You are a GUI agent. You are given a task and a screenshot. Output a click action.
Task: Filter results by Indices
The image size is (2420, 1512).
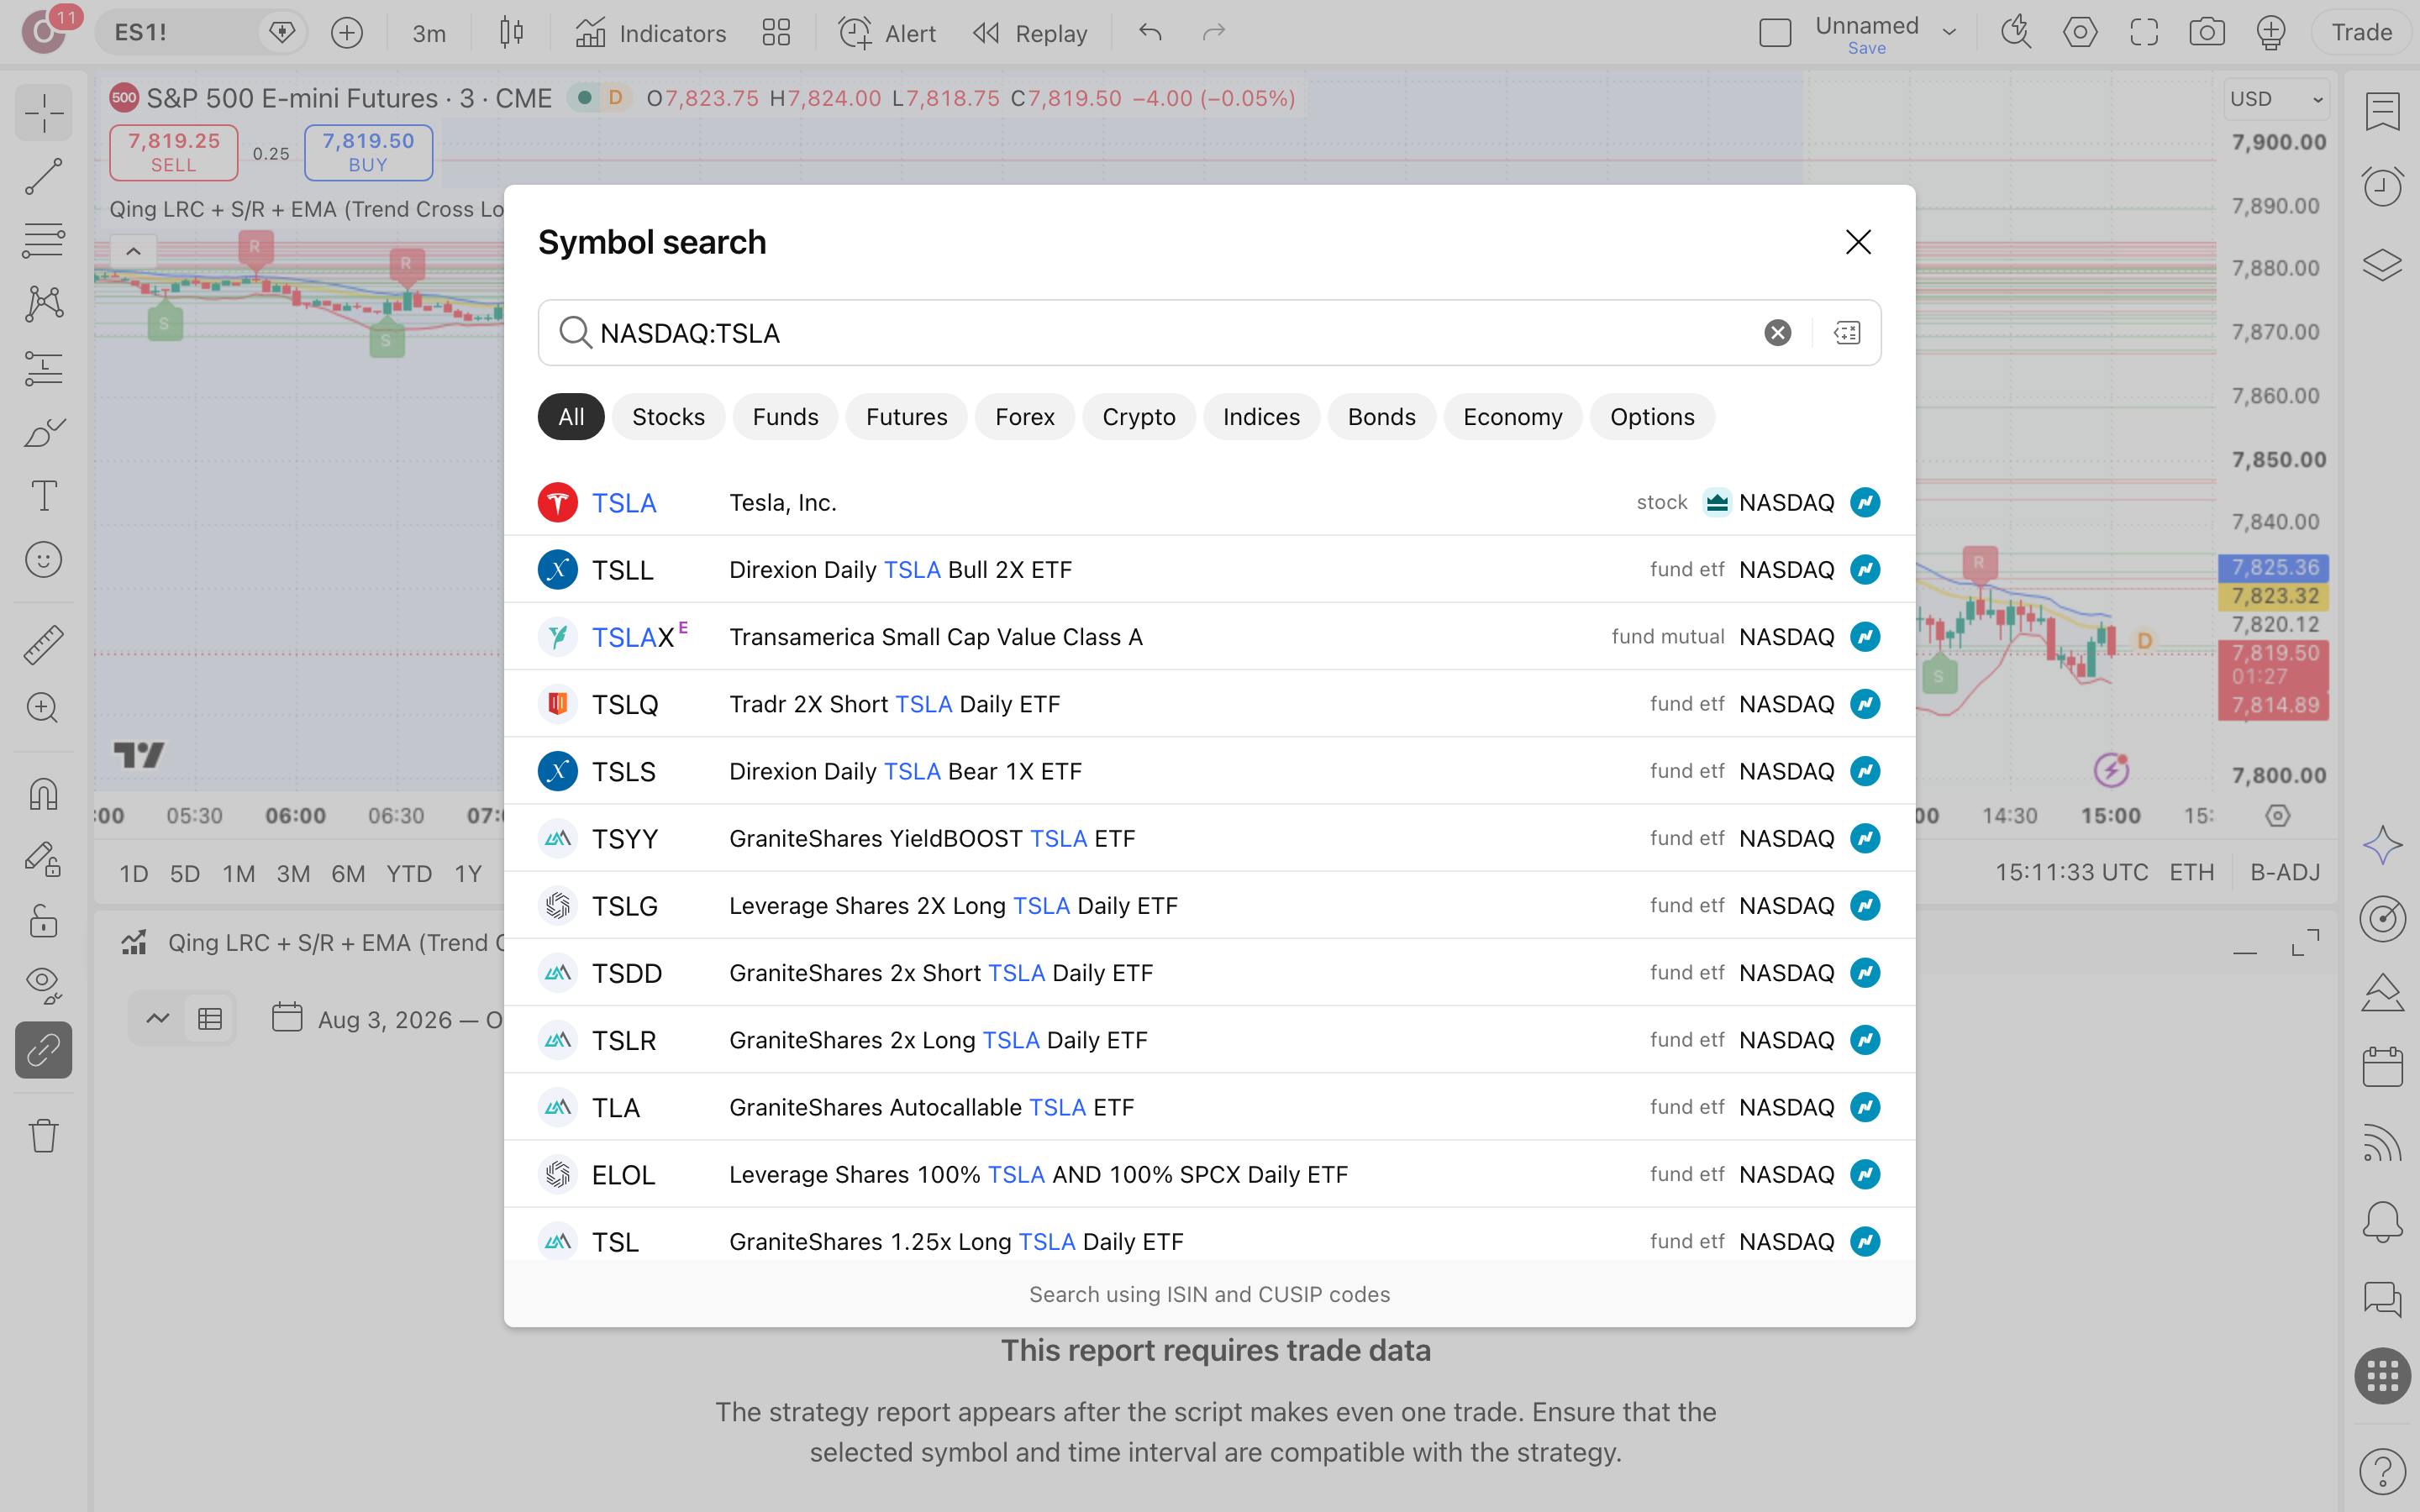click(x=1261, y=417)
